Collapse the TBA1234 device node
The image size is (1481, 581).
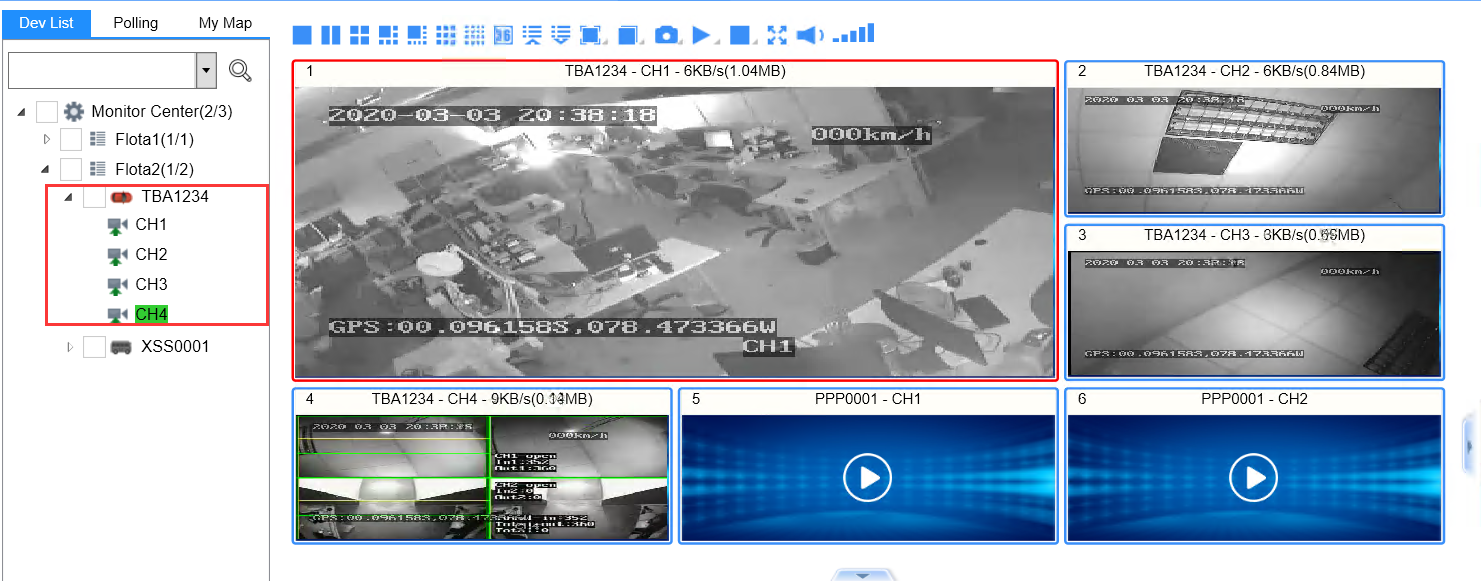69,198
